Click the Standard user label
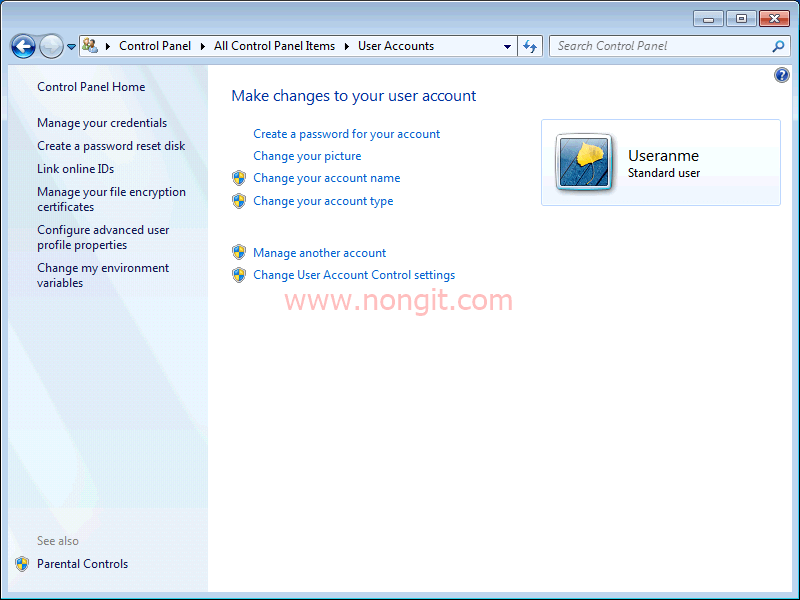 [664, 173]
